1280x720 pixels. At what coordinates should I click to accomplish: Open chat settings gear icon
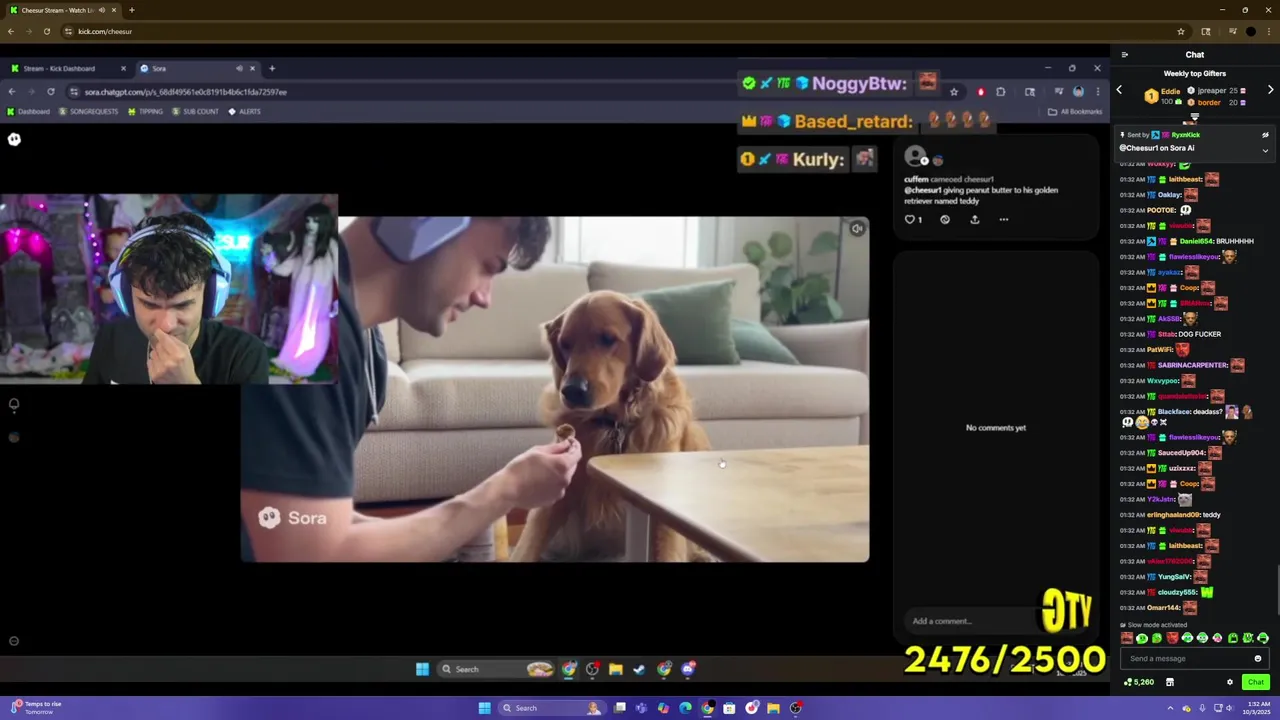click(1230, 682)
